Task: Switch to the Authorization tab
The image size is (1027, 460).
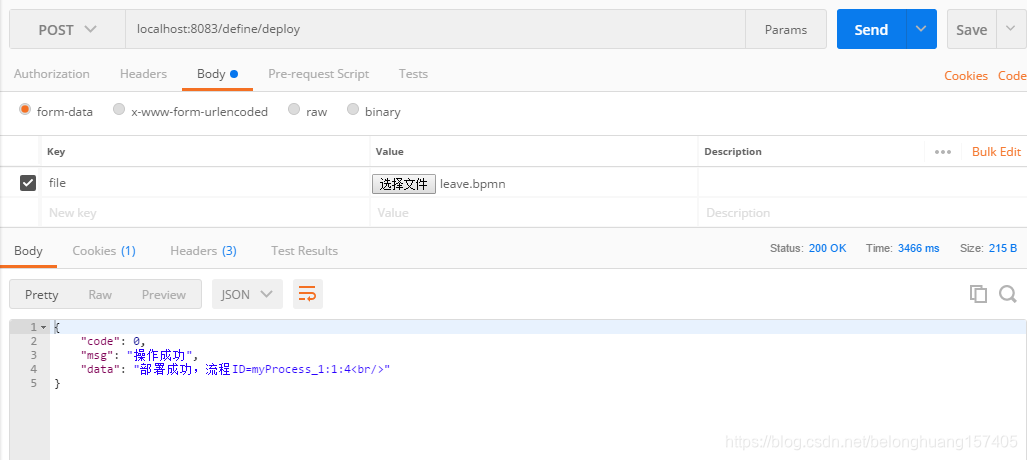Action: [x=52, y=74]
